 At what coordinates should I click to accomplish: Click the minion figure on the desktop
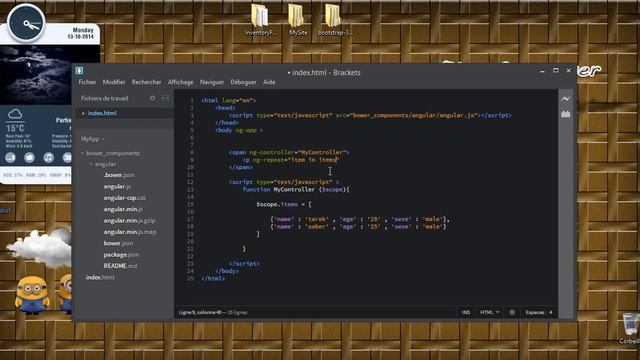(32, 295)
